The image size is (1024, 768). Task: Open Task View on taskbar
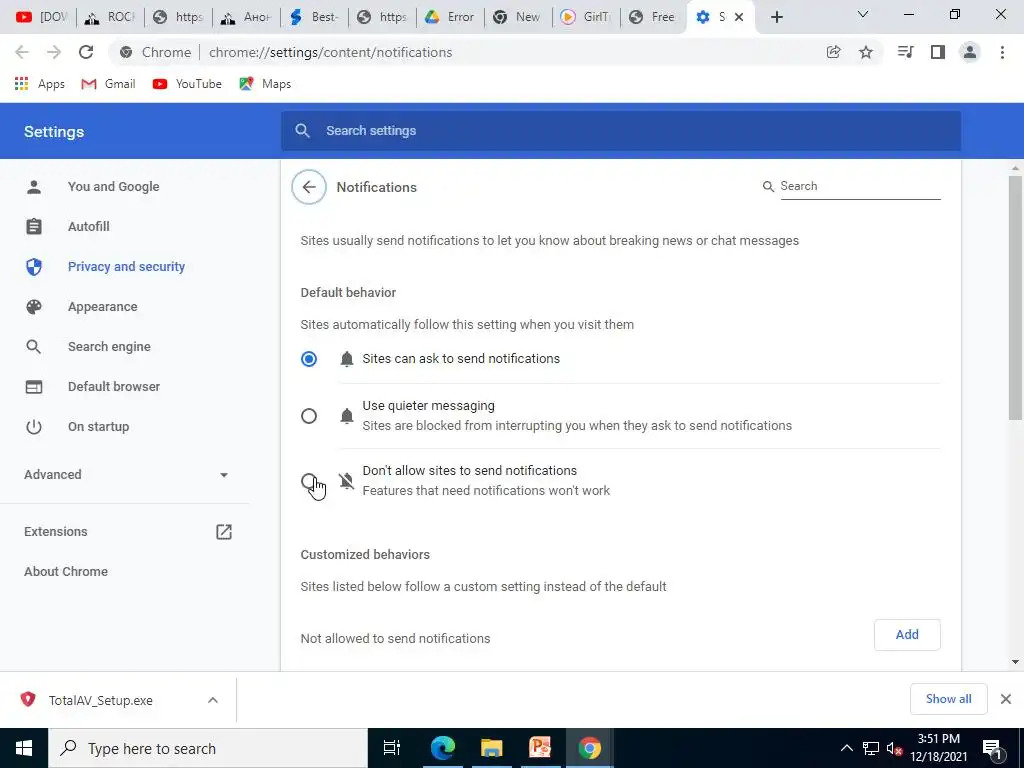click(392, 748)
